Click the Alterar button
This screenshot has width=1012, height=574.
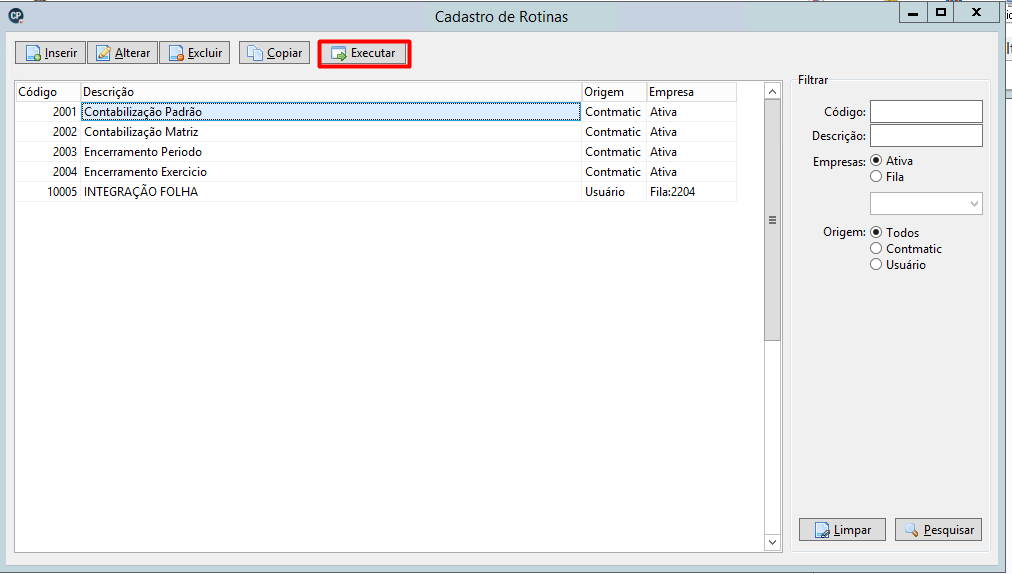[x=123, y=53]
